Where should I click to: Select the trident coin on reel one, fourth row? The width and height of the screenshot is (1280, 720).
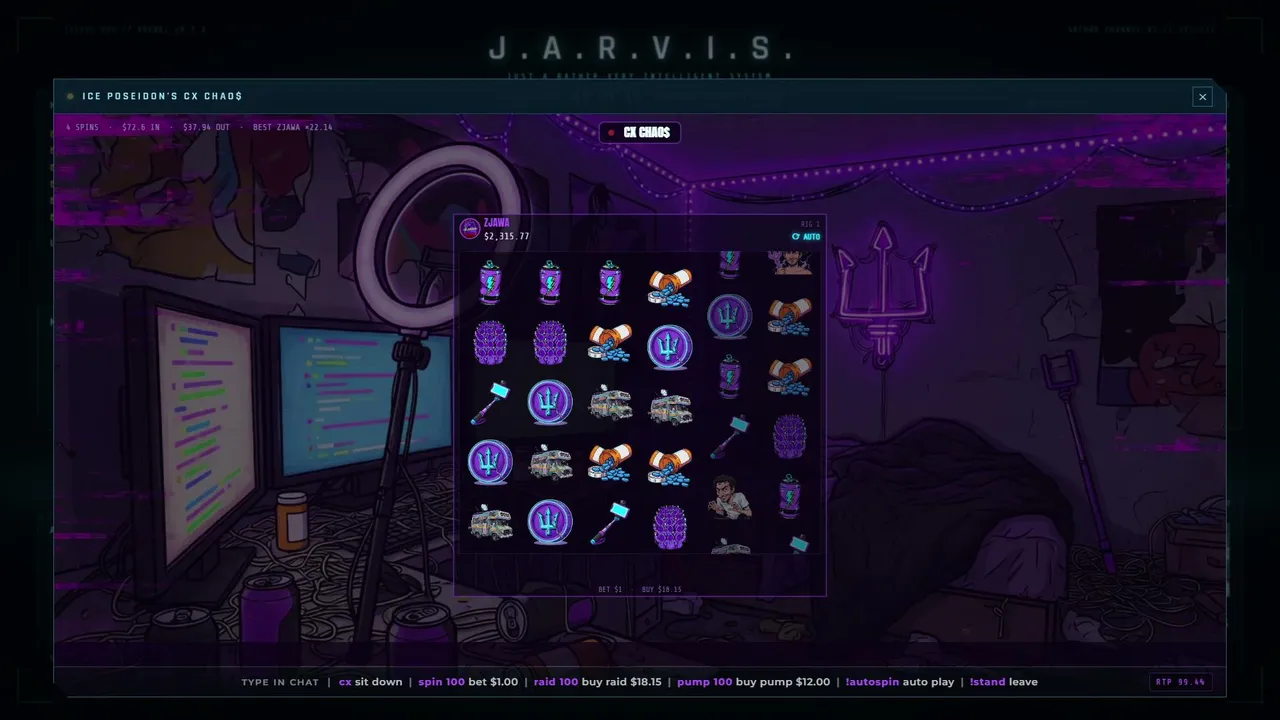490,462
